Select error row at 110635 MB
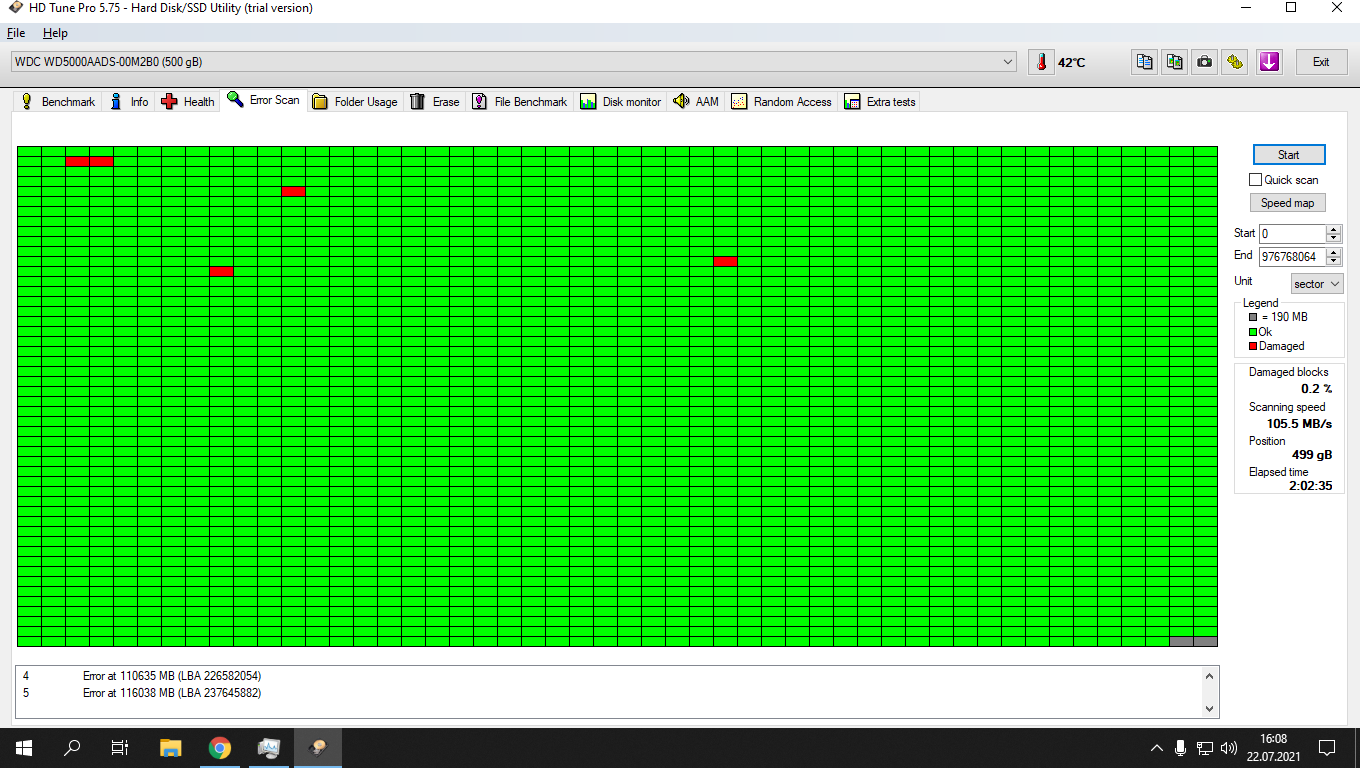The height and width of the screenshot is (768, 1360). point(608,676)
